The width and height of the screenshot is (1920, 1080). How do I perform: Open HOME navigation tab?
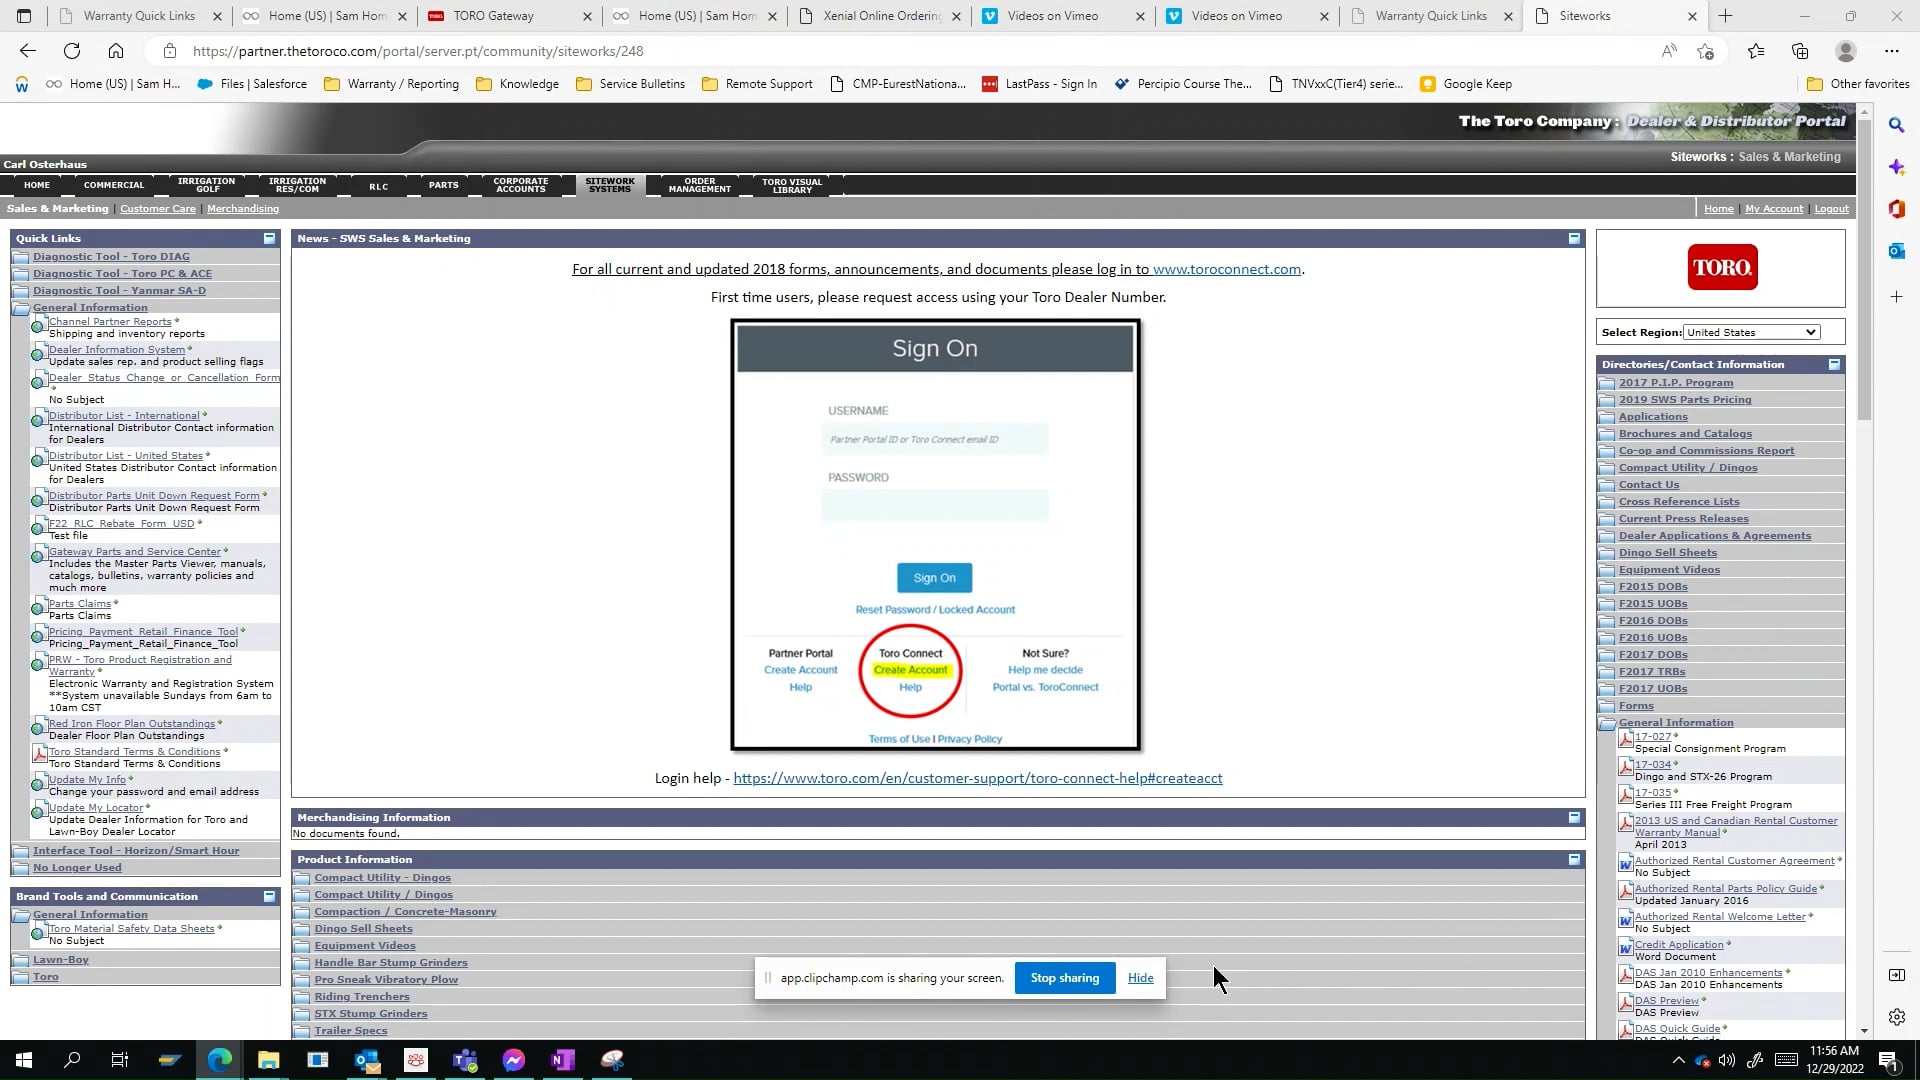37,185
